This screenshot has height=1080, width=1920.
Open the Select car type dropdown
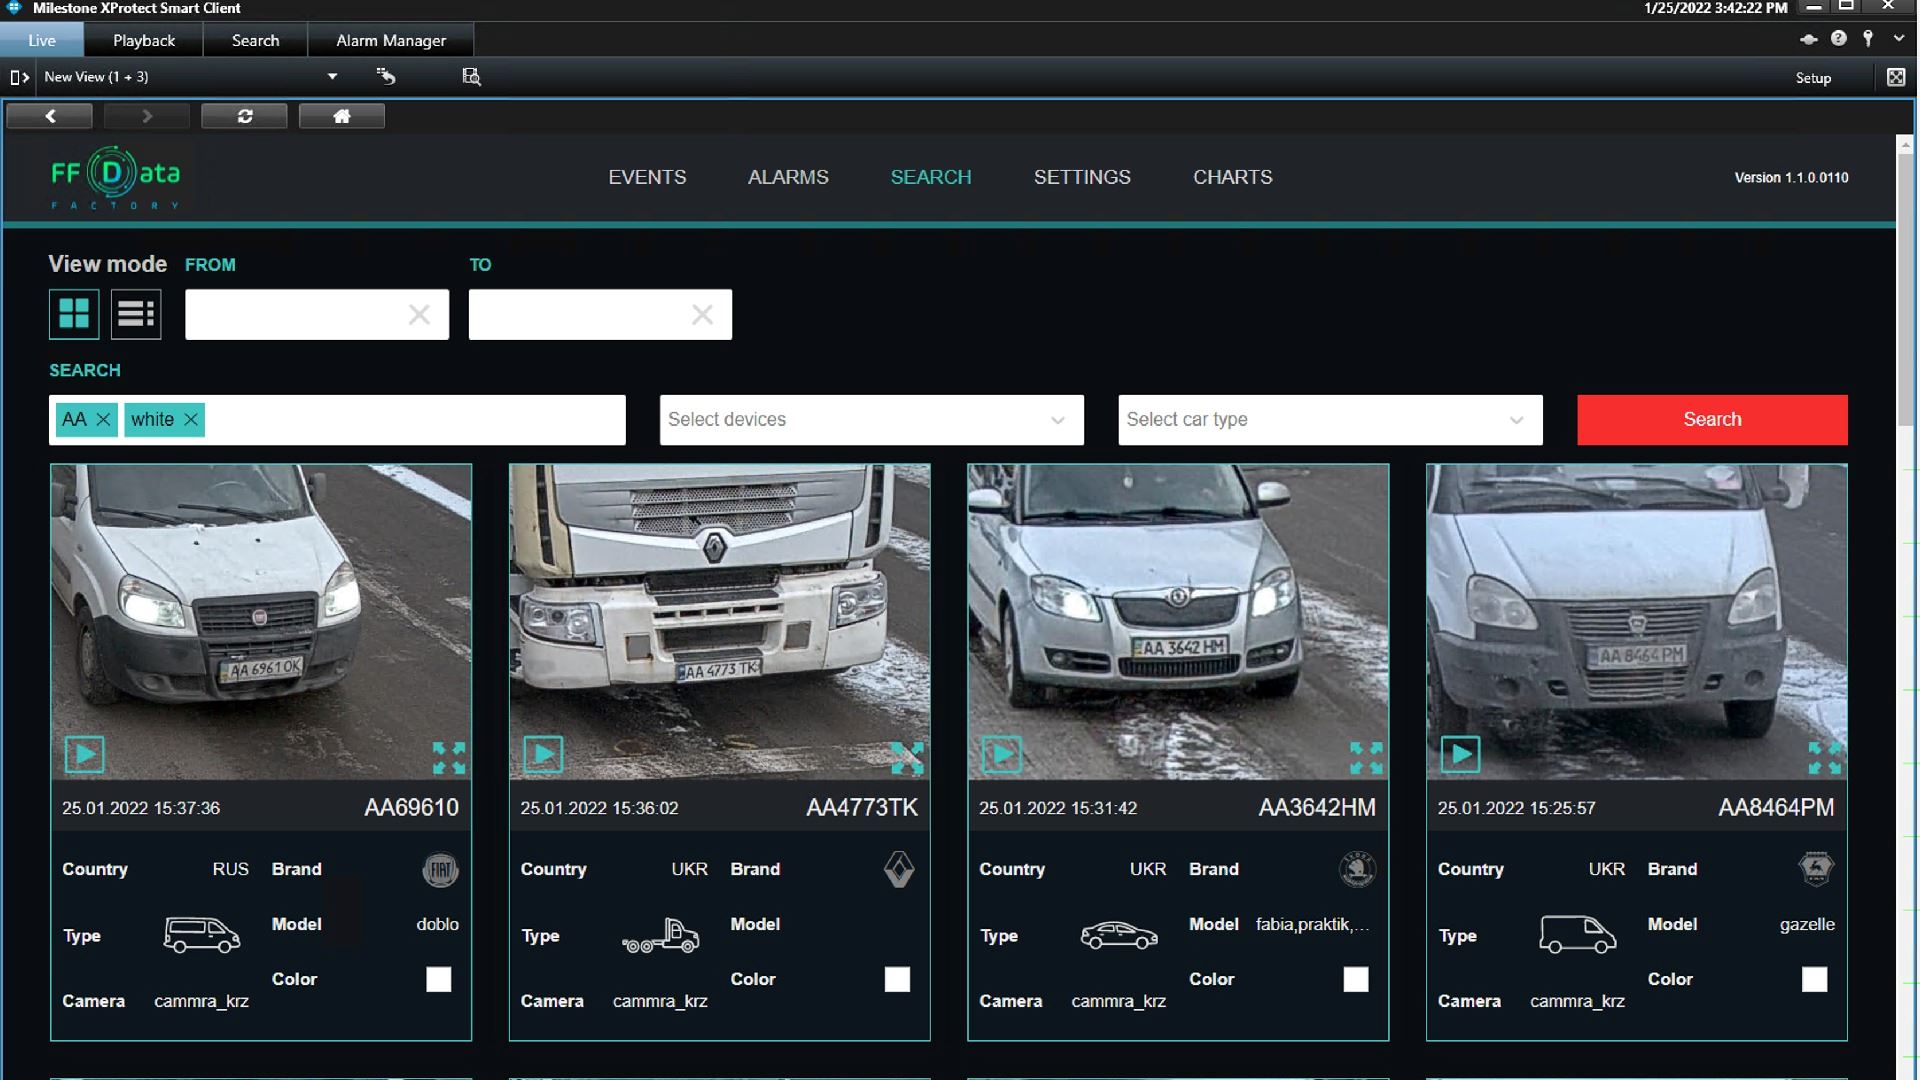1330,420
